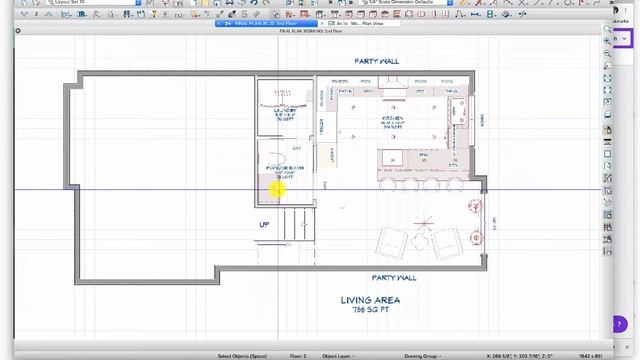
Task: Click the Drawing Group status bar entry
Action: coord(422,356)
